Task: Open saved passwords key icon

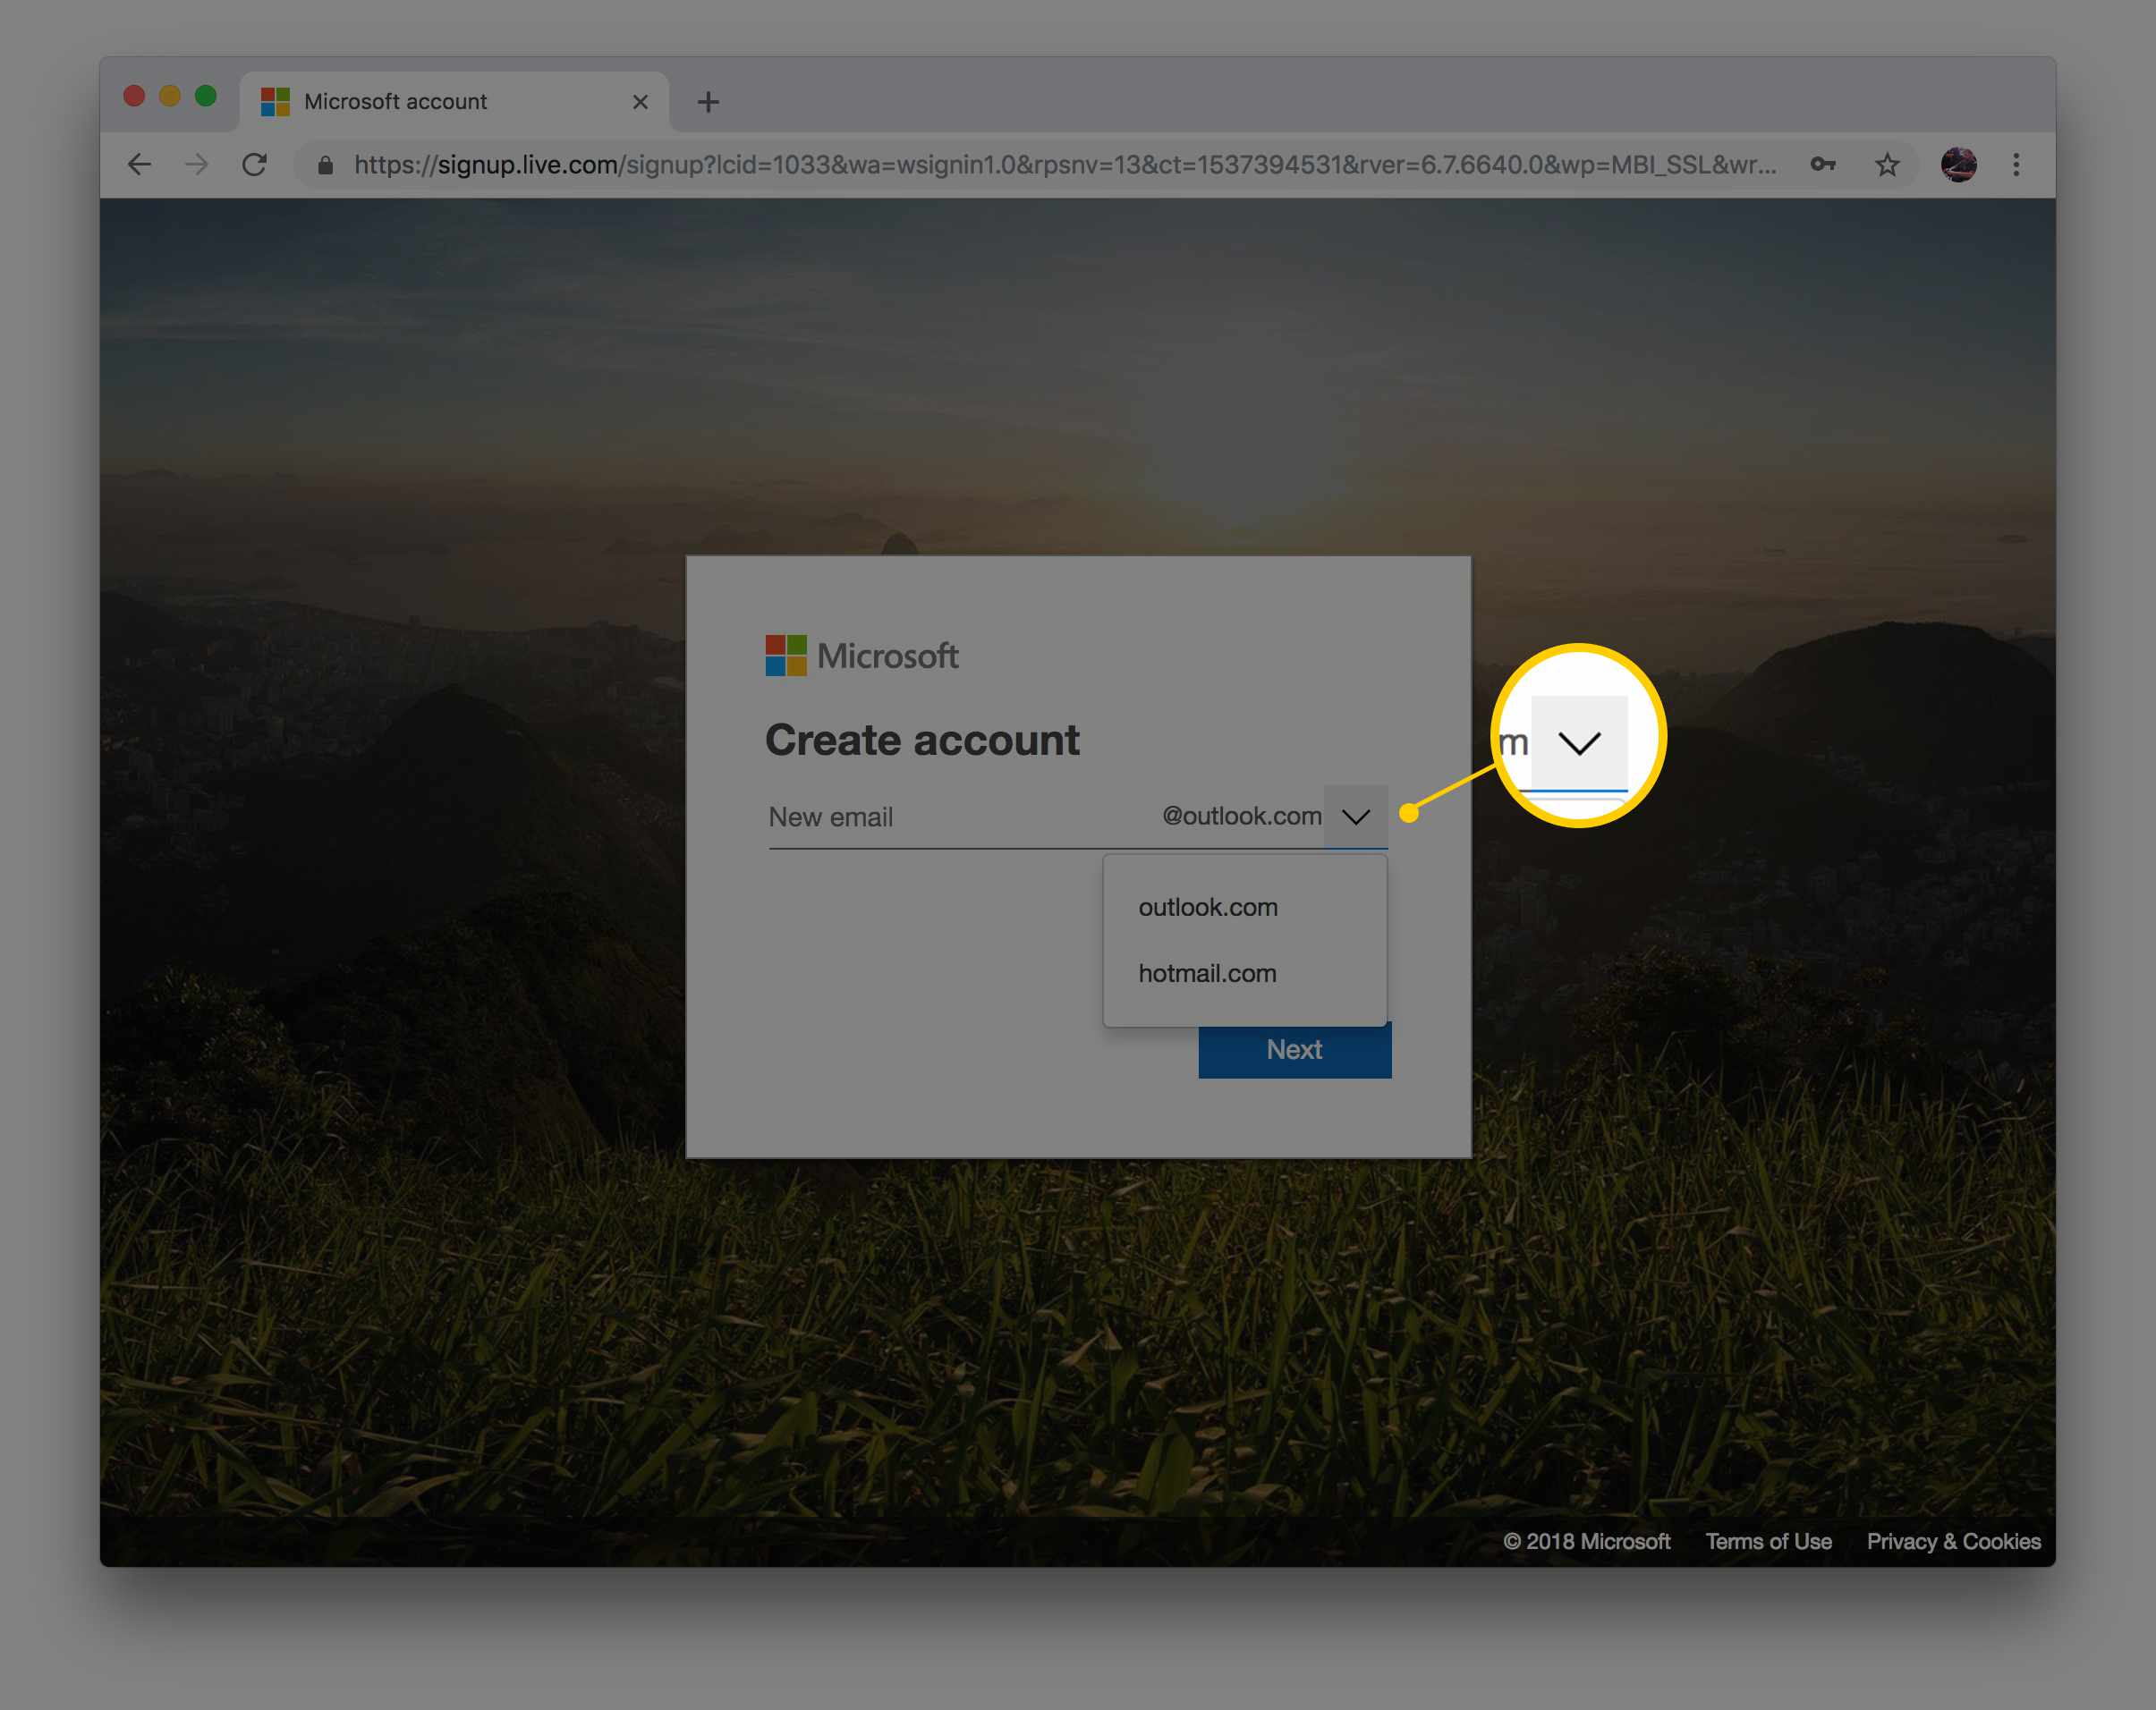Action: point(1822,164)
